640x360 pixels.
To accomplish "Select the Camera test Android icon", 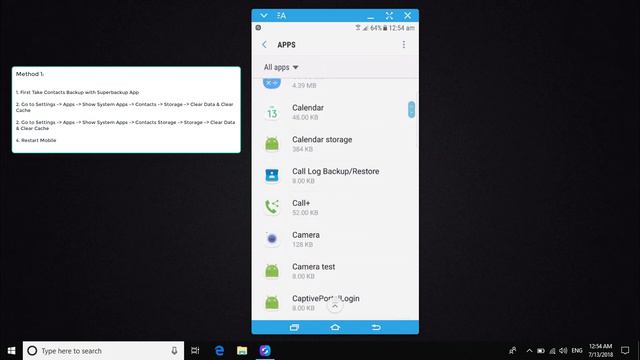I will click(x=272, y=271).
